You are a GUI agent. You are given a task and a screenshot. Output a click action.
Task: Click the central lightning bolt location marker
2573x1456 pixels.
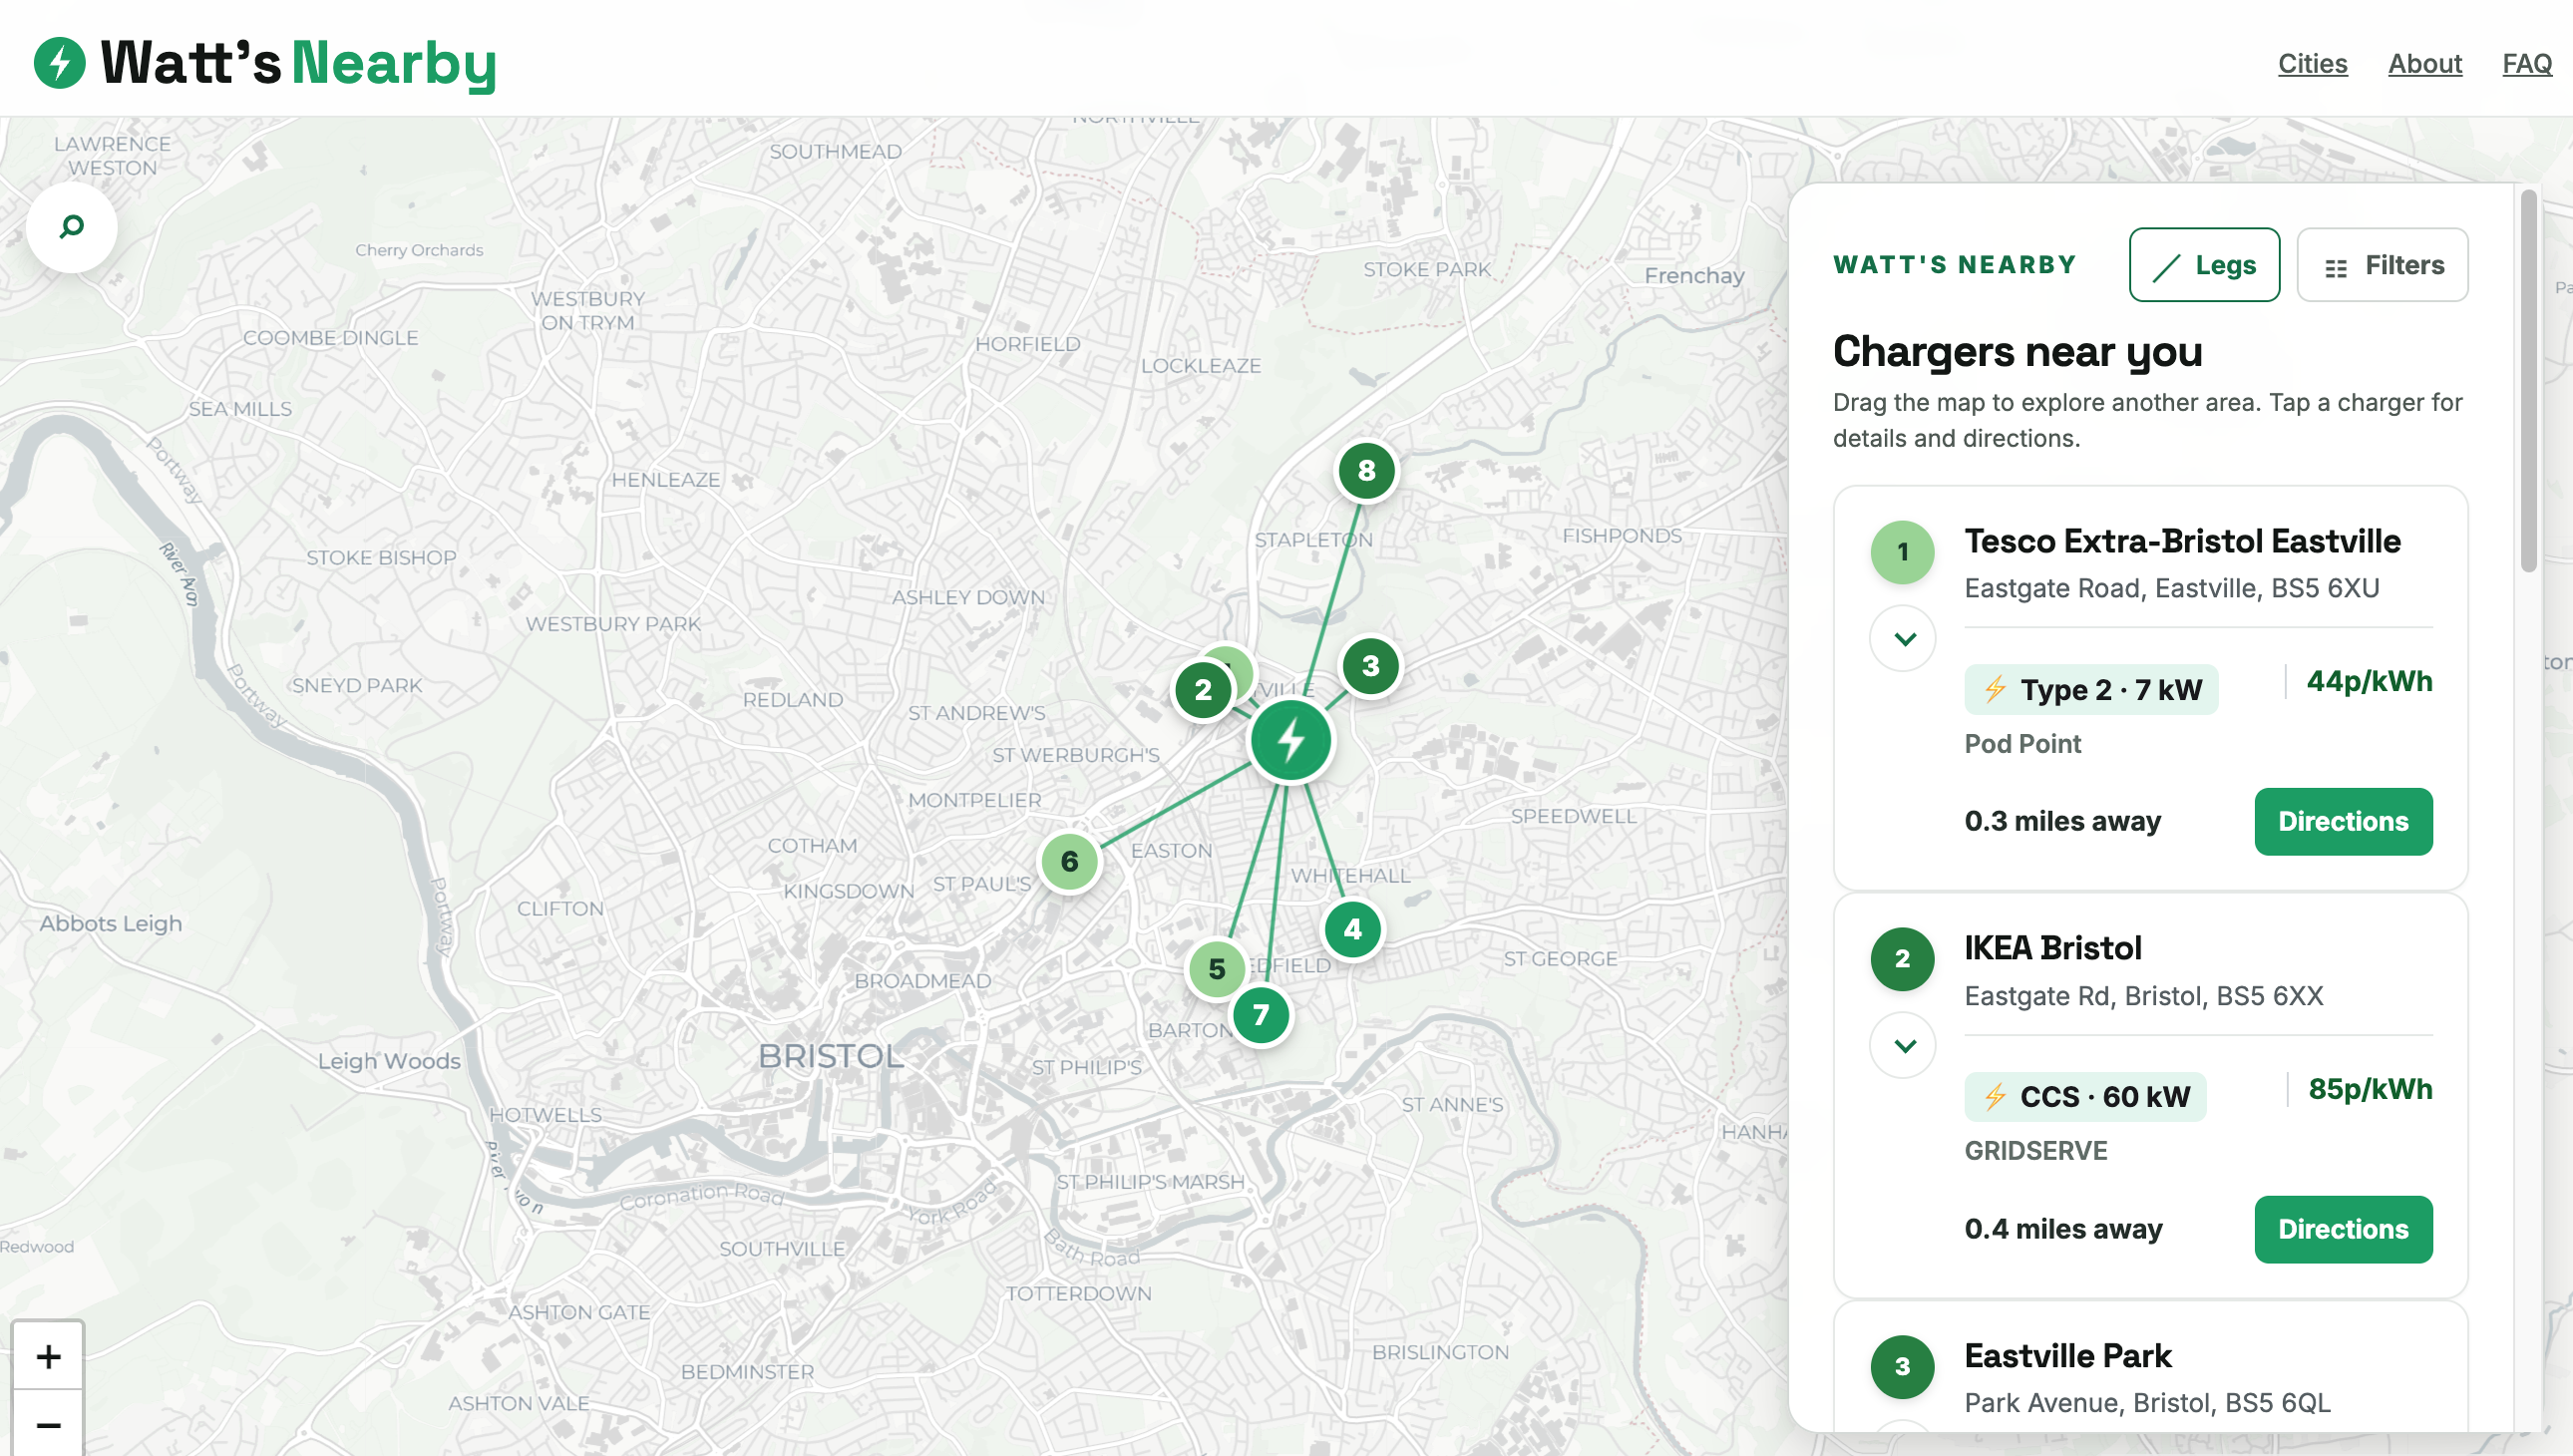(x=1291, y=741)
